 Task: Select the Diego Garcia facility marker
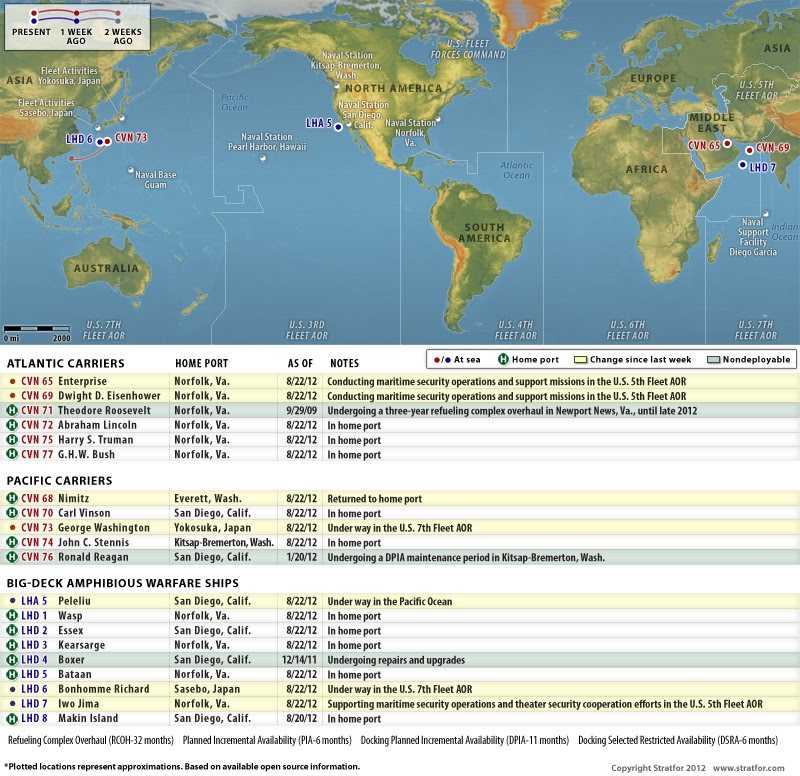coord(765,213)
